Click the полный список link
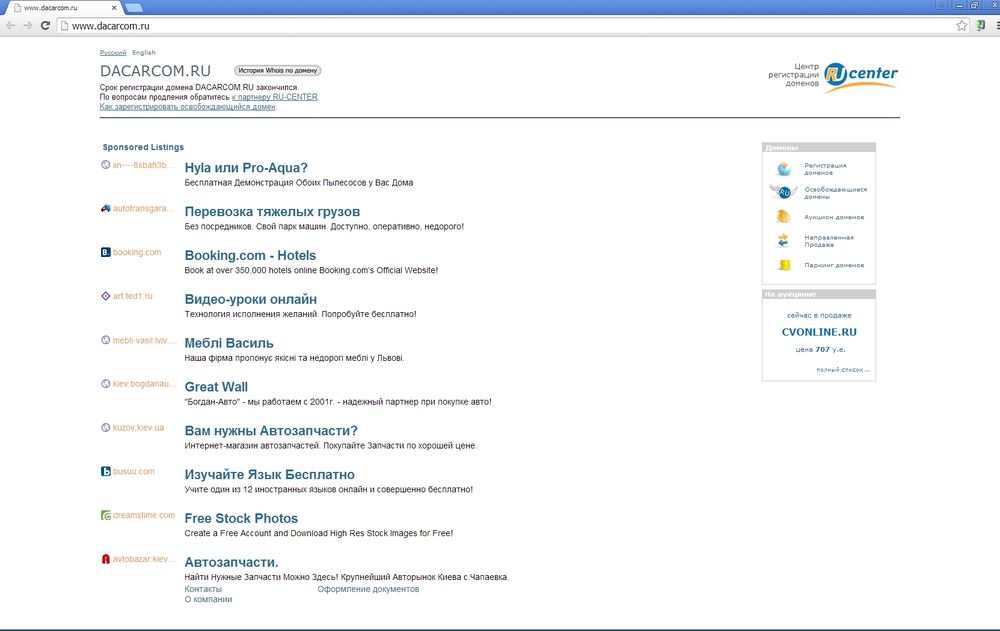This screenshot has height=631, width=1000. pyautogui.click(x=843, y=369)
